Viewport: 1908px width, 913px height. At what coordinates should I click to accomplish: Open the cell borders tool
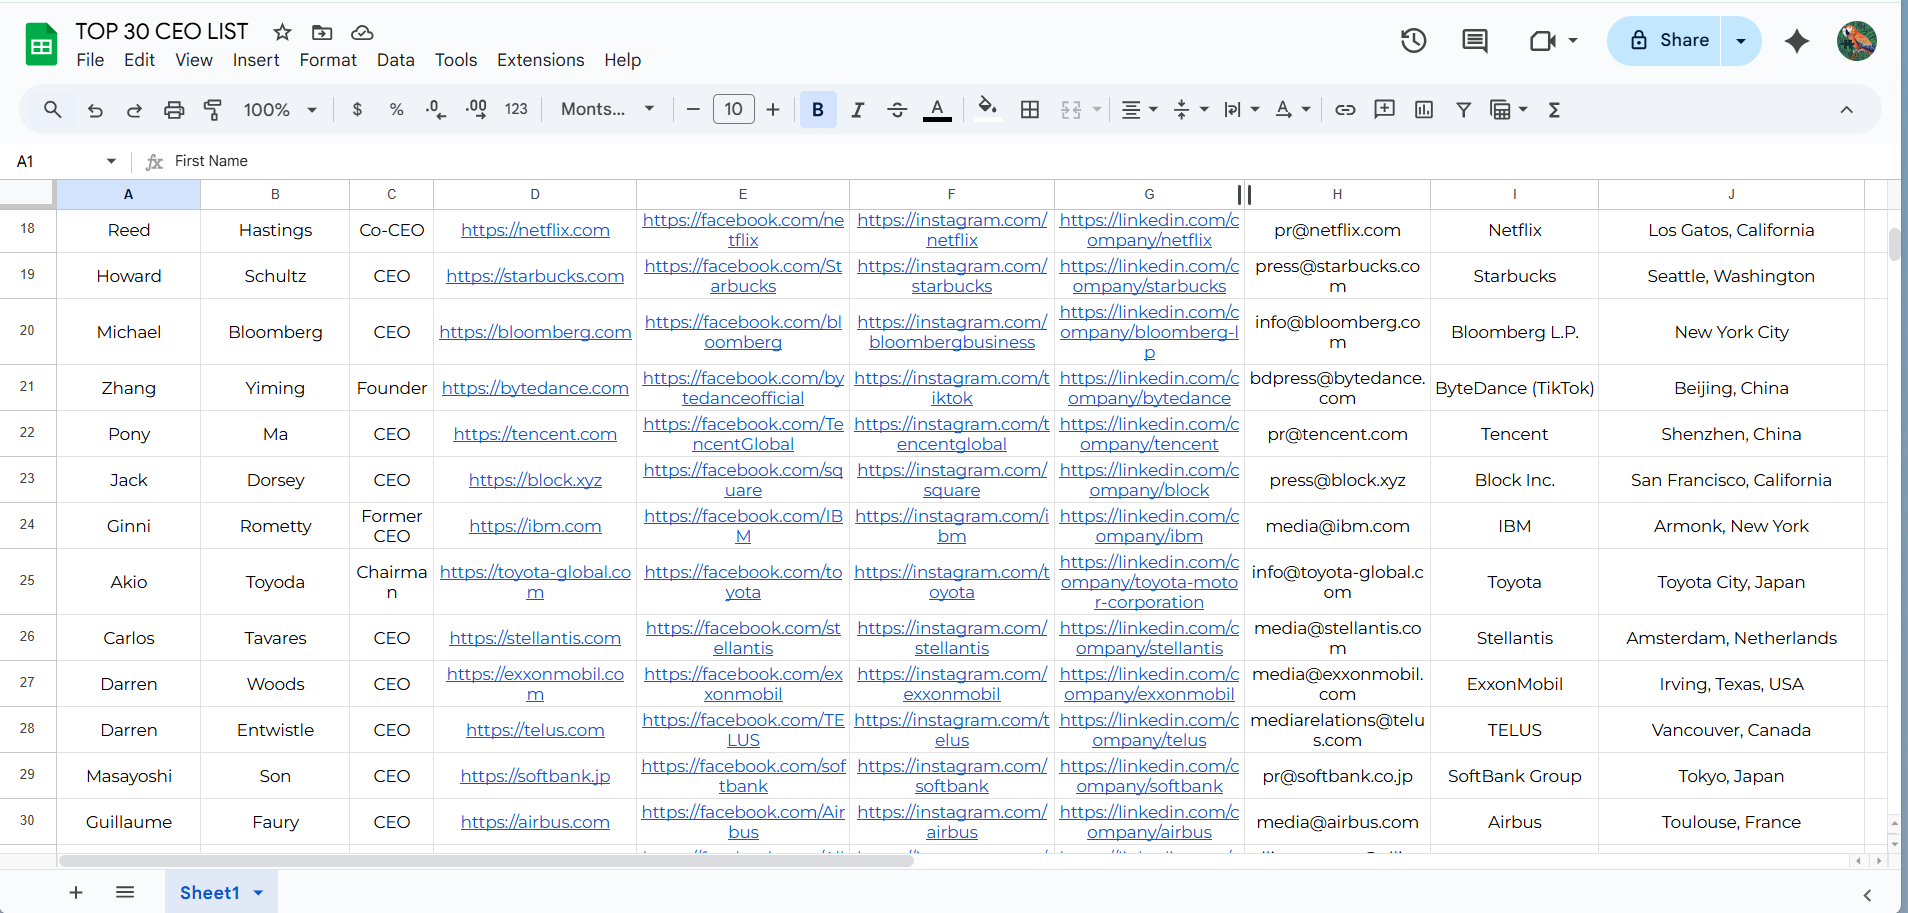click(1030, 110)
